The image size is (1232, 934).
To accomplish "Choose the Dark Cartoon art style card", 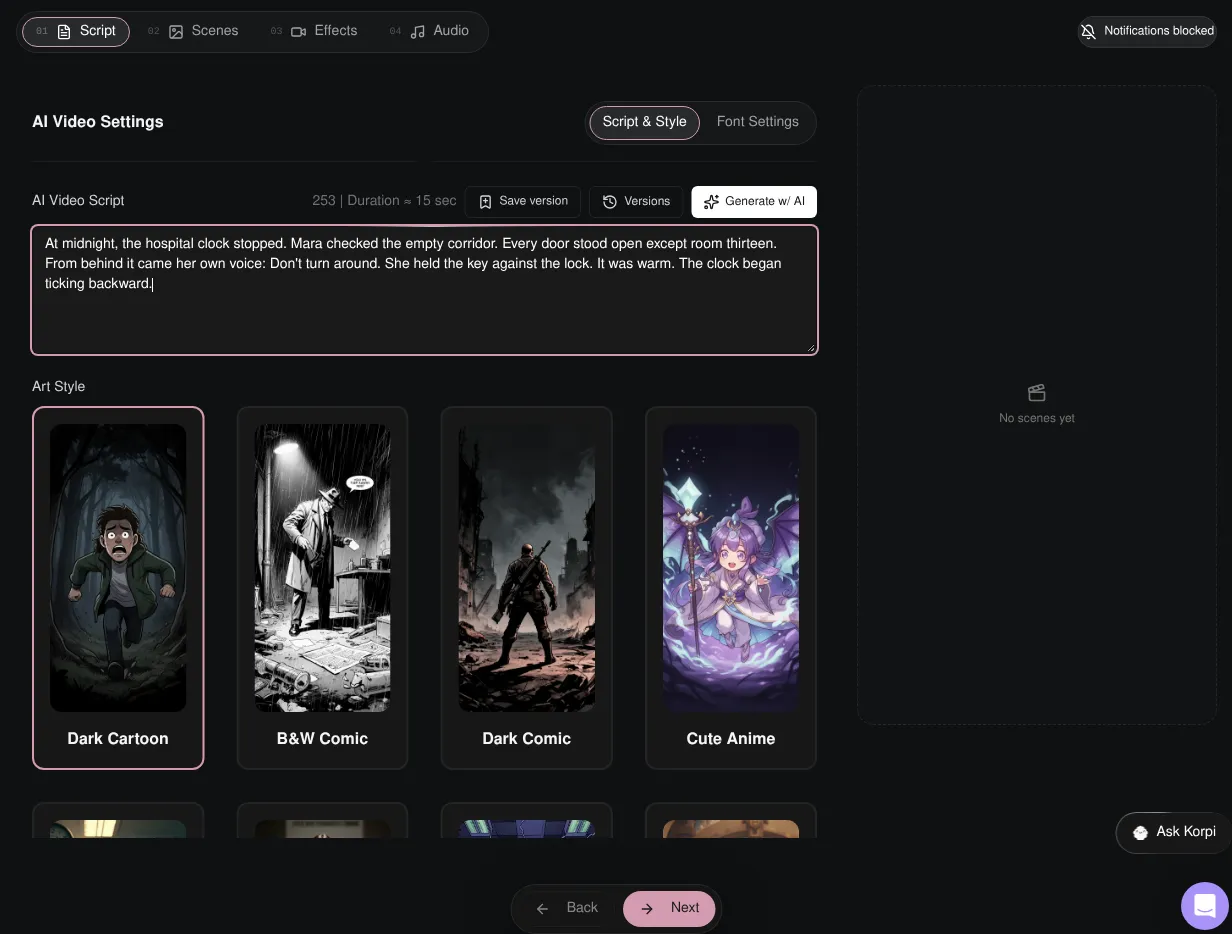I will coord(118,588).
